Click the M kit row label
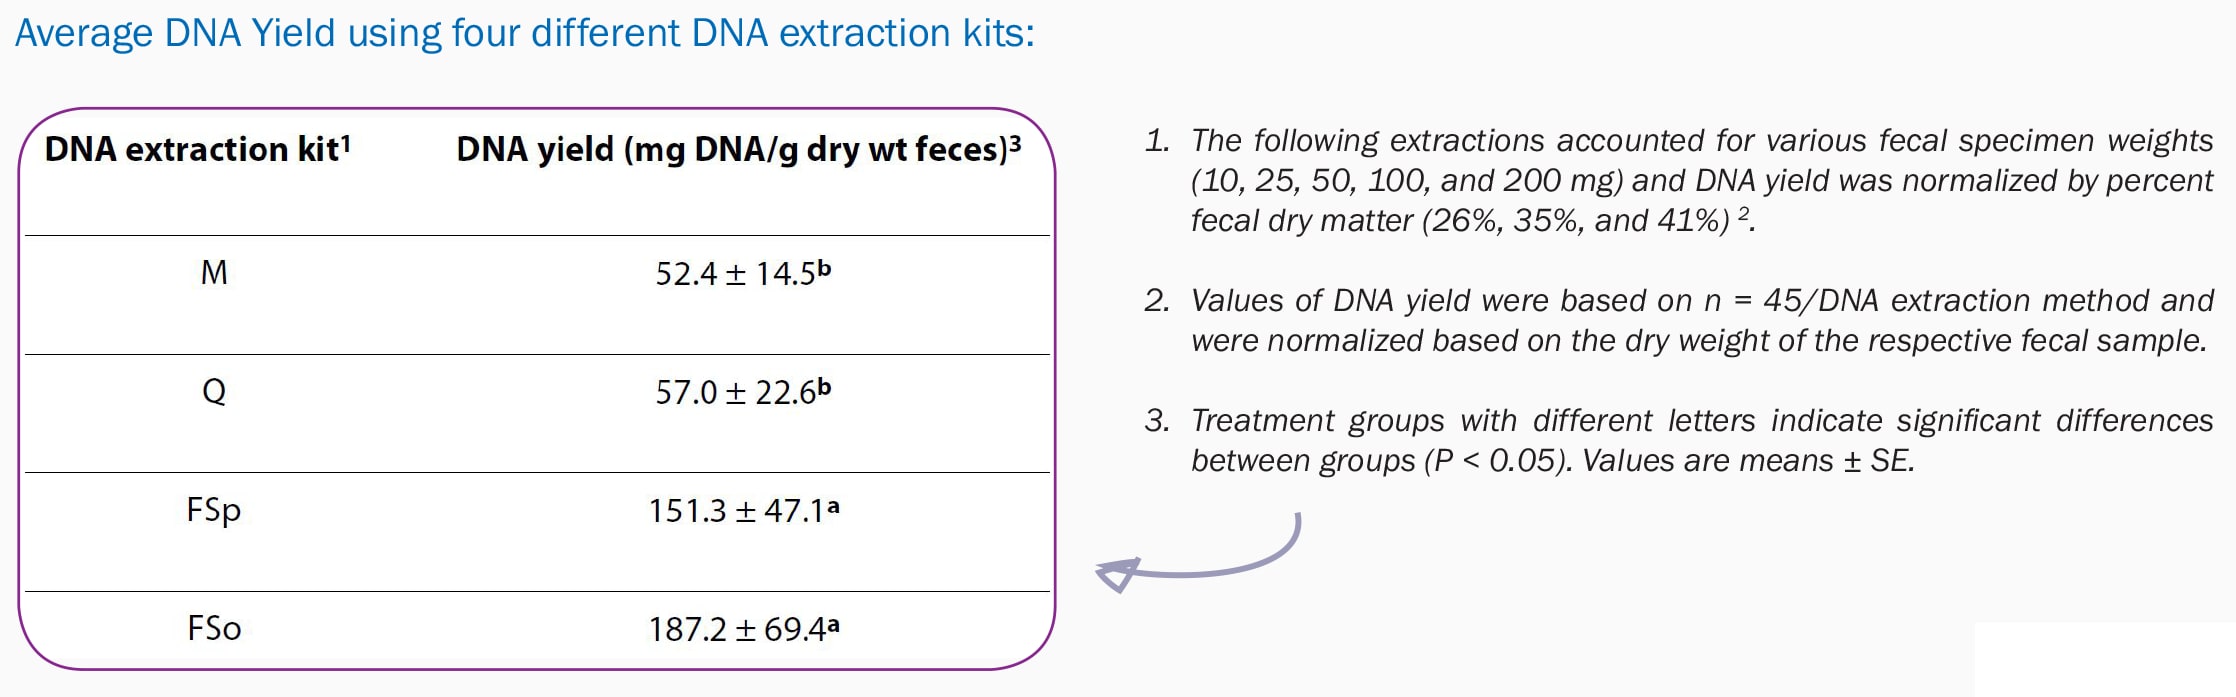This screenshot has width=2236, height=697. (x=214, y=273)
